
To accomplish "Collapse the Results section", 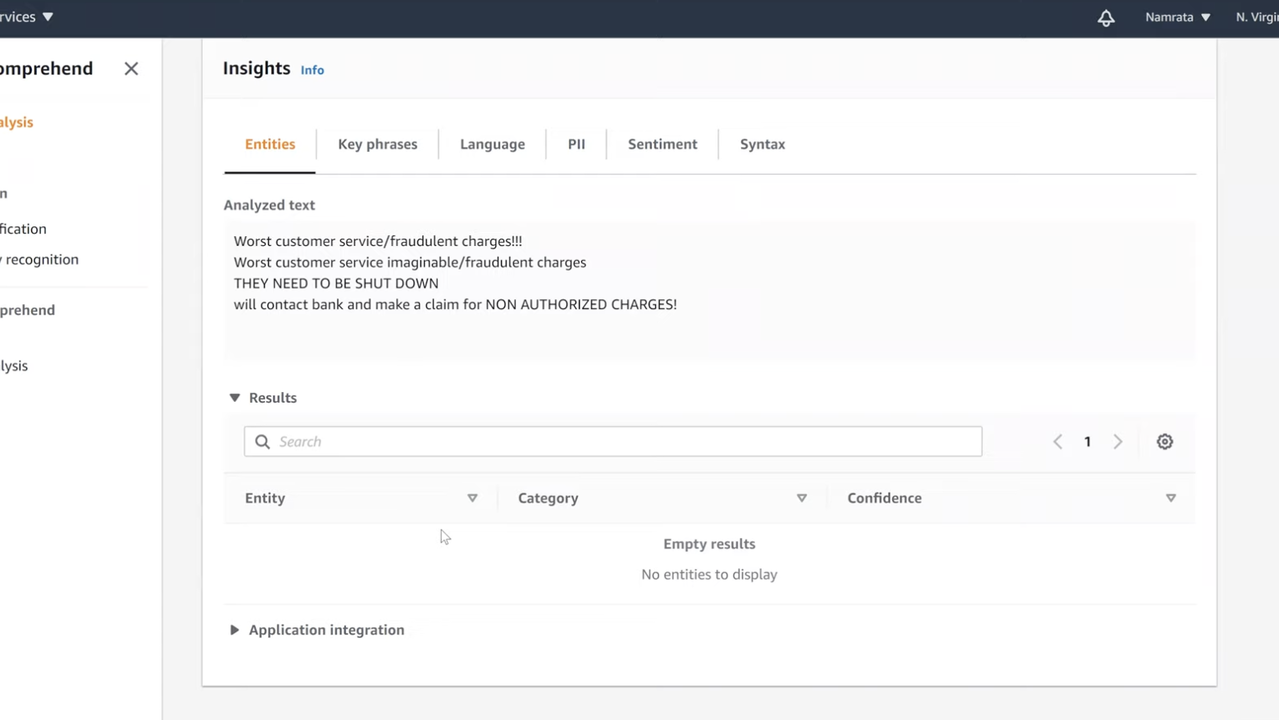I will [235, 398].
